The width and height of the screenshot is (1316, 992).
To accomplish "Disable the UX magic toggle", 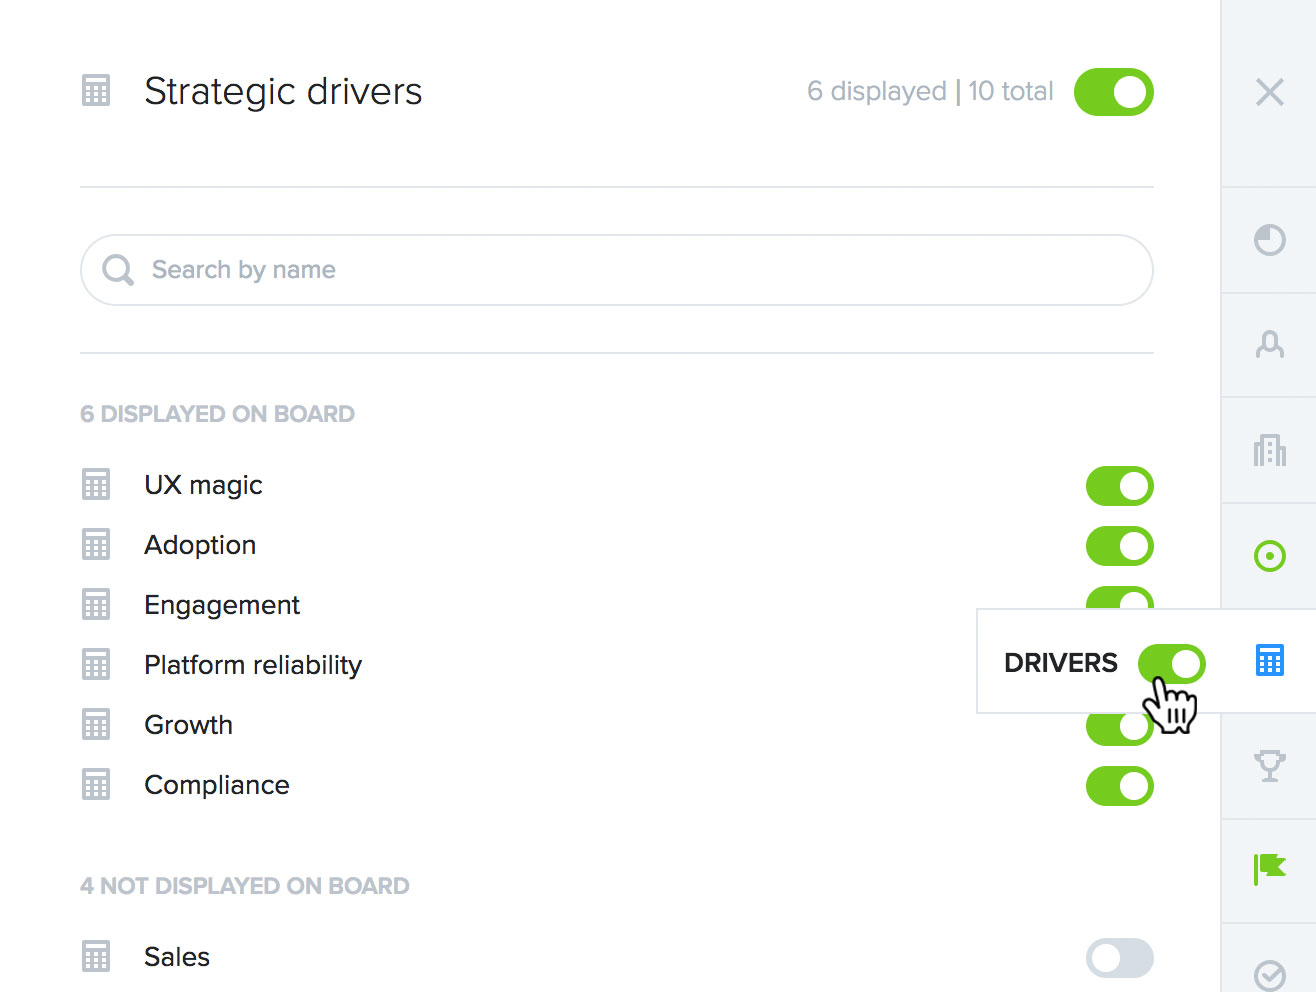I will [1119, 486].
